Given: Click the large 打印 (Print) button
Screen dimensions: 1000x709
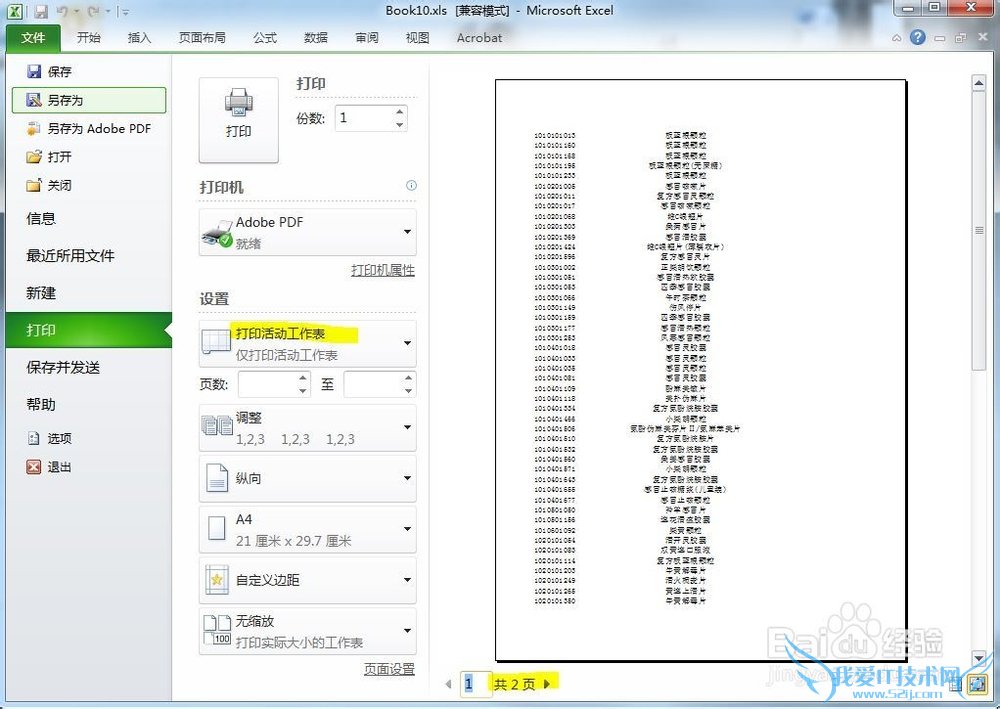Looking at the screenshot, I should [238, 119].
